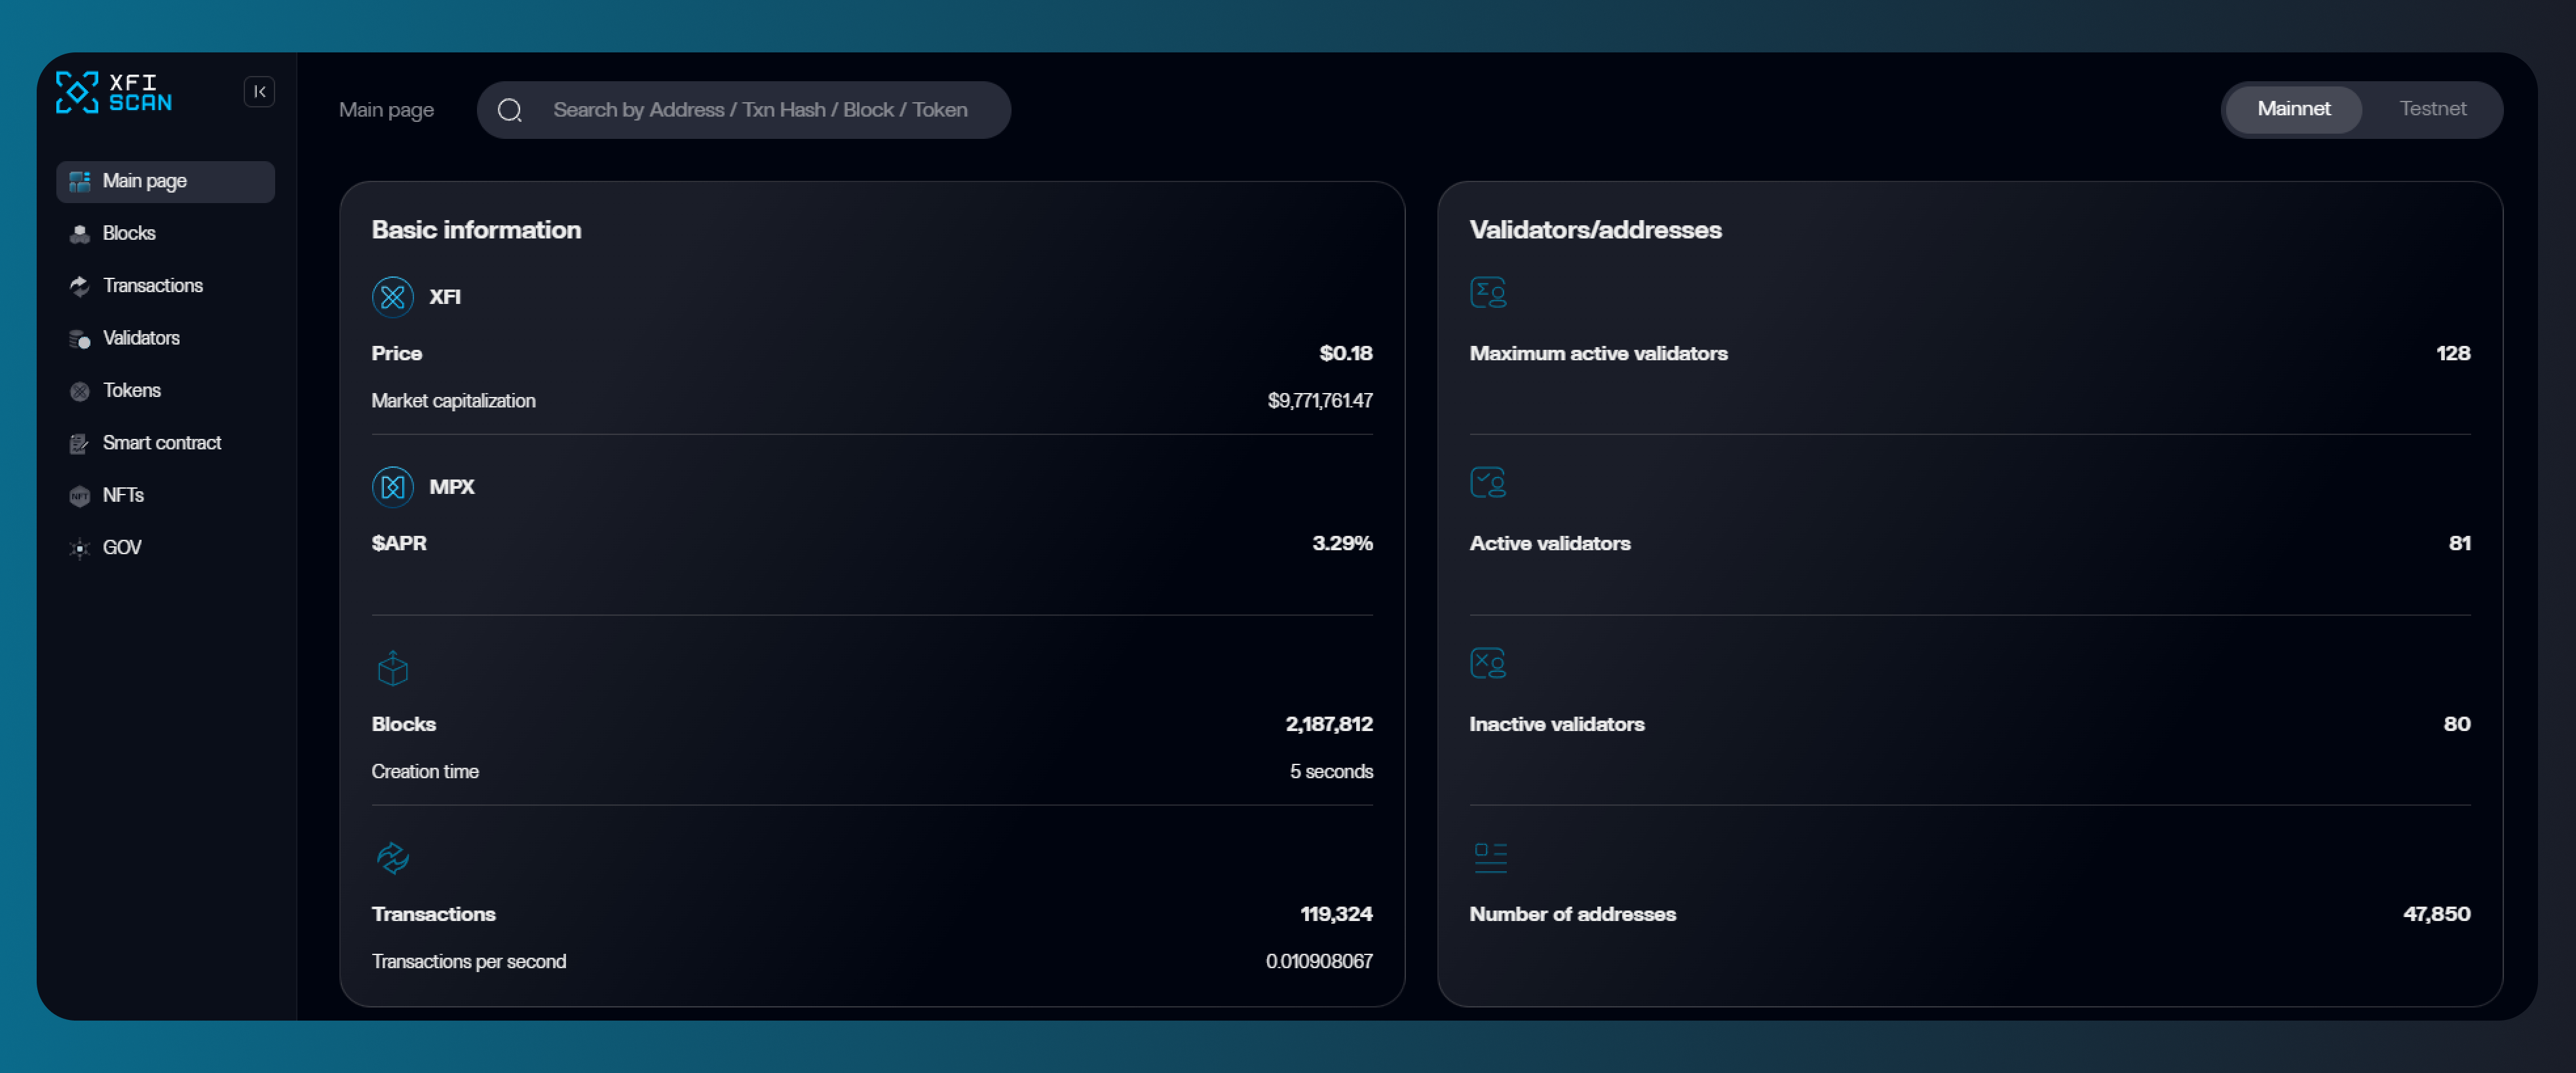Open GOV in the sidebar

coord(122,547)
